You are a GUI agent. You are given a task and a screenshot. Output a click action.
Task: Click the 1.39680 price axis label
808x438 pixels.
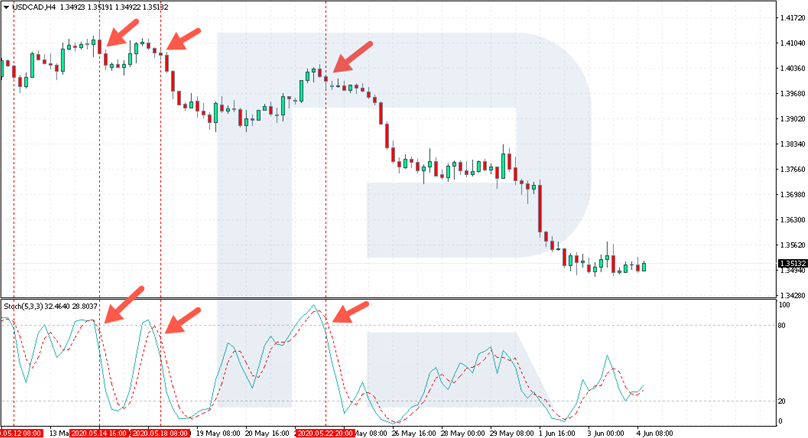click(792, 94)
